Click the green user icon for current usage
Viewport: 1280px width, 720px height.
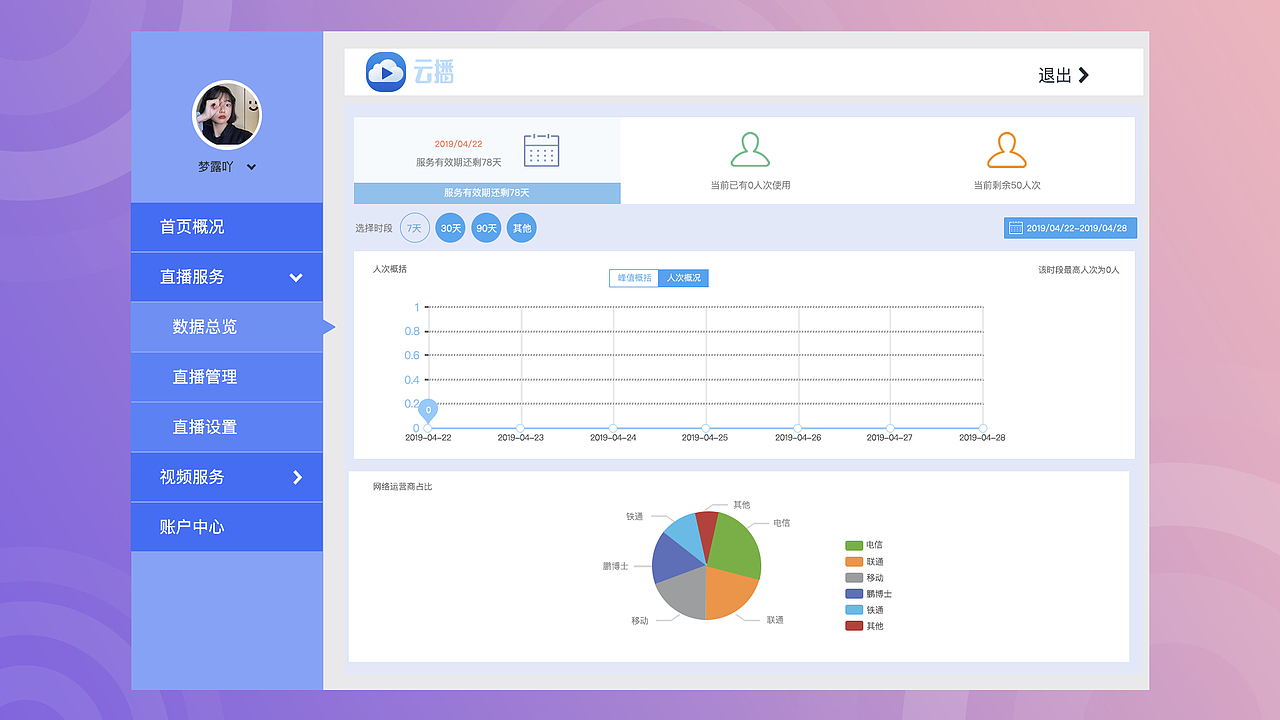(x=750, y=150)
